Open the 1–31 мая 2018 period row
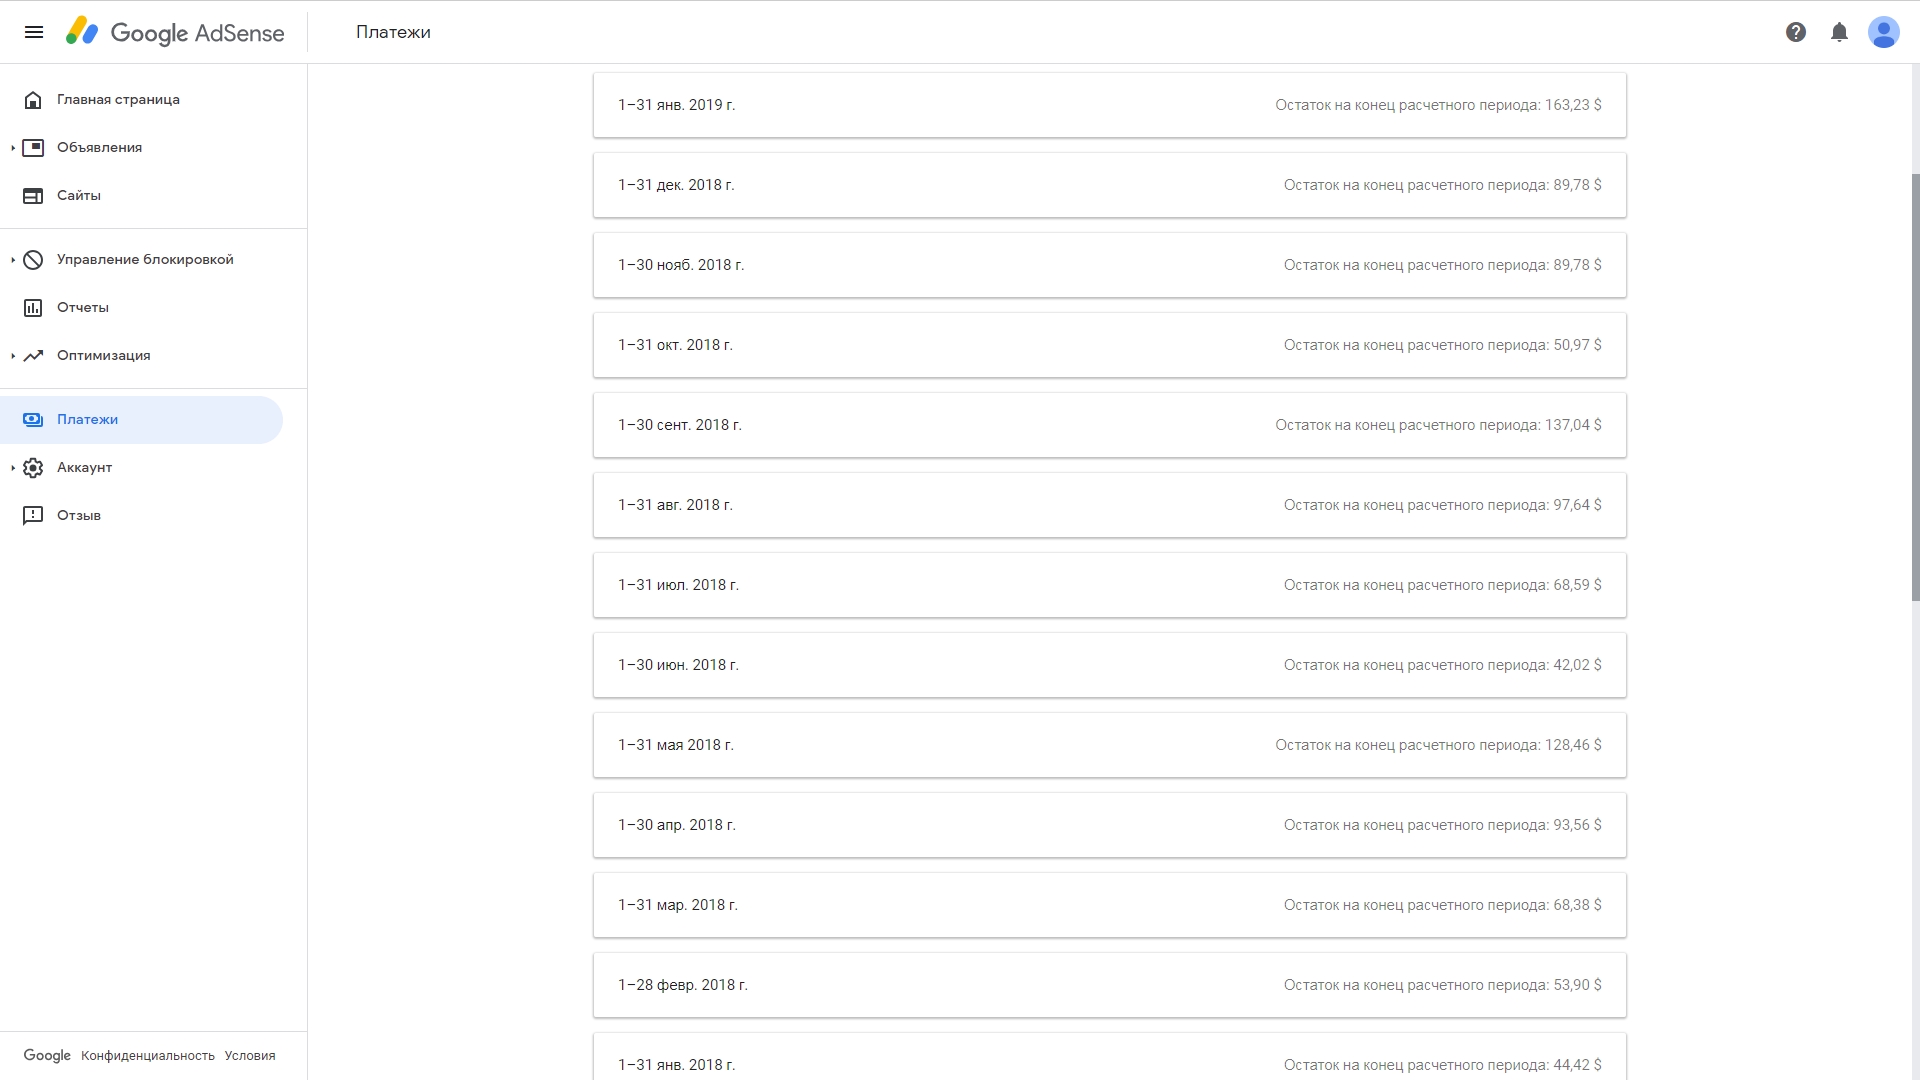Viewport: 1920px width, 1080px height. click(x=1109, y=745)
